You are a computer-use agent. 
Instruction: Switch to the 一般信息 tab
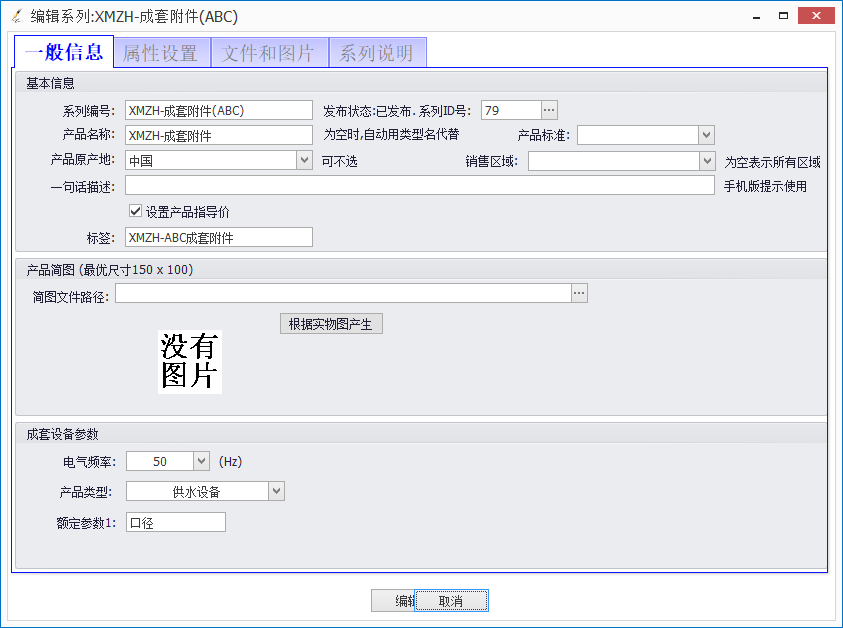pos(63,52)
